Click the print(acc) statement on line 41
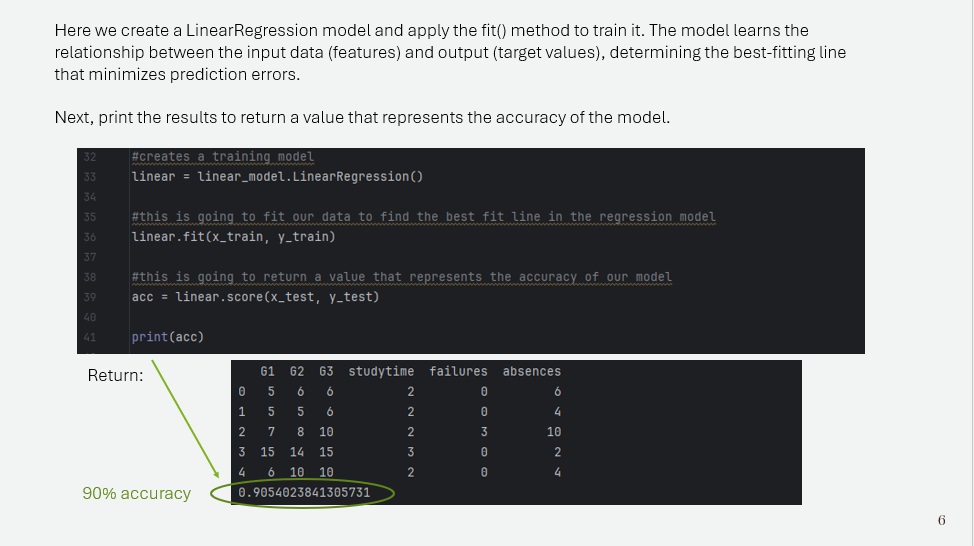 pos(168,337)
